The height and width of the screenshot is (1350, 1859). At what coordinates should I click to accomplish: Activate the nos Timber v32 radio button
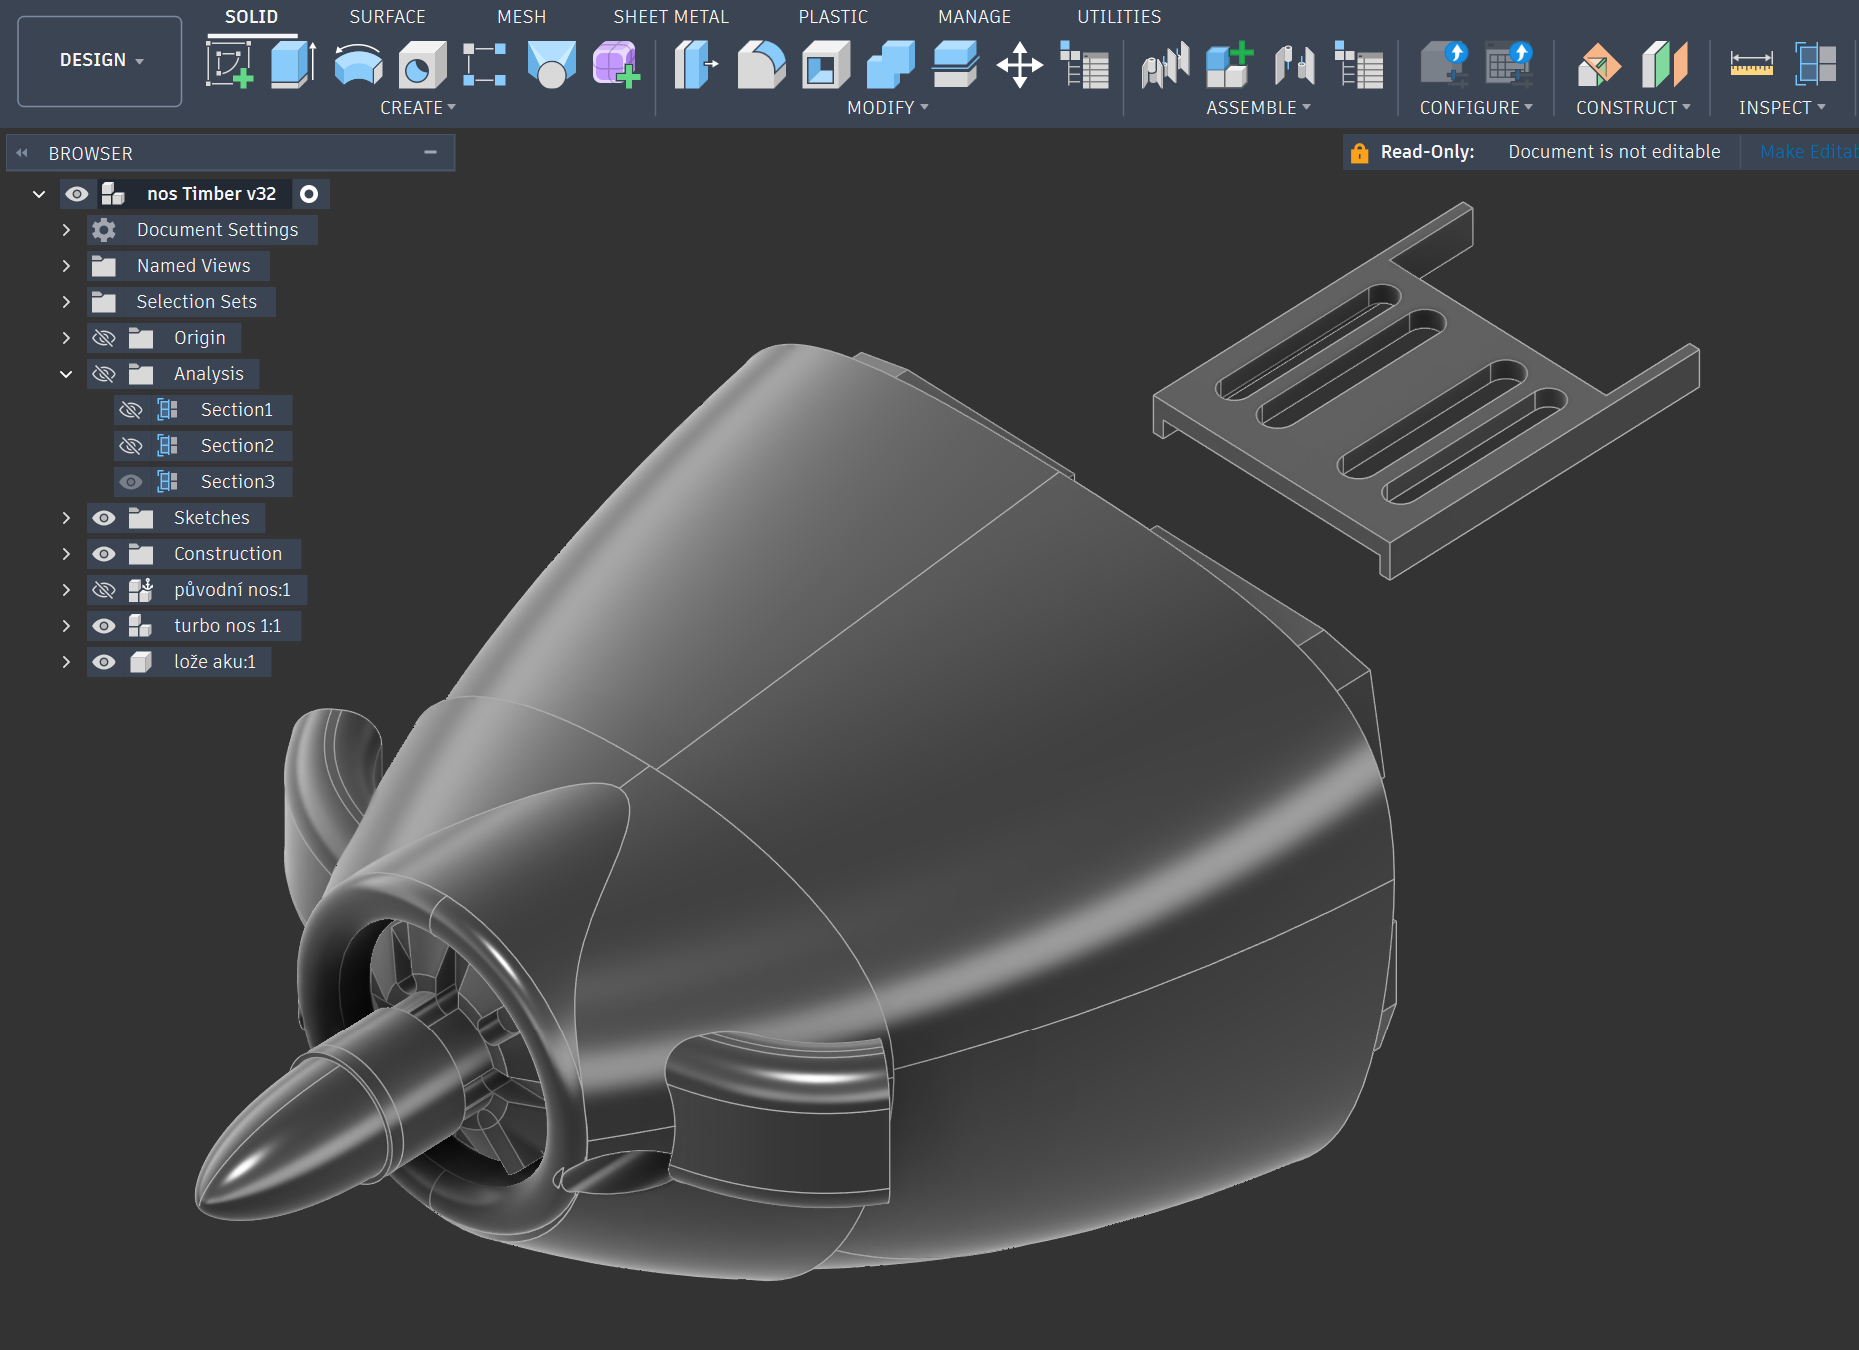310,194
